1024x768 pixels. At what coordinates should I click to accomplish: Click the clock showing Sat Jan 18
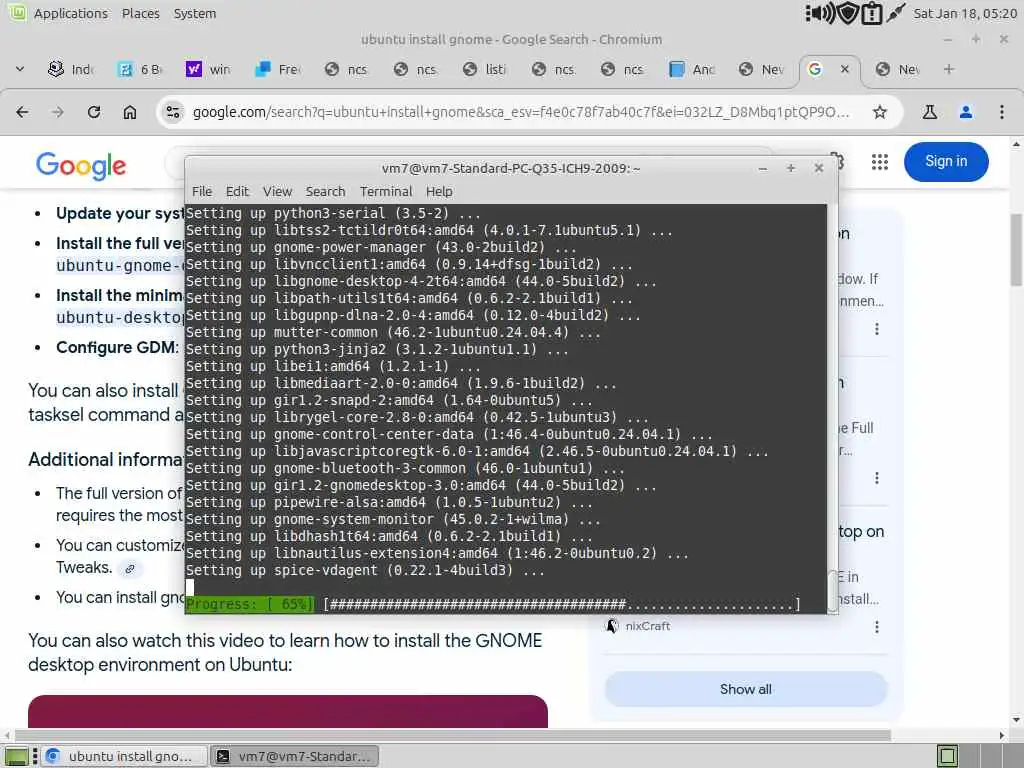click(x=965, y=13)
